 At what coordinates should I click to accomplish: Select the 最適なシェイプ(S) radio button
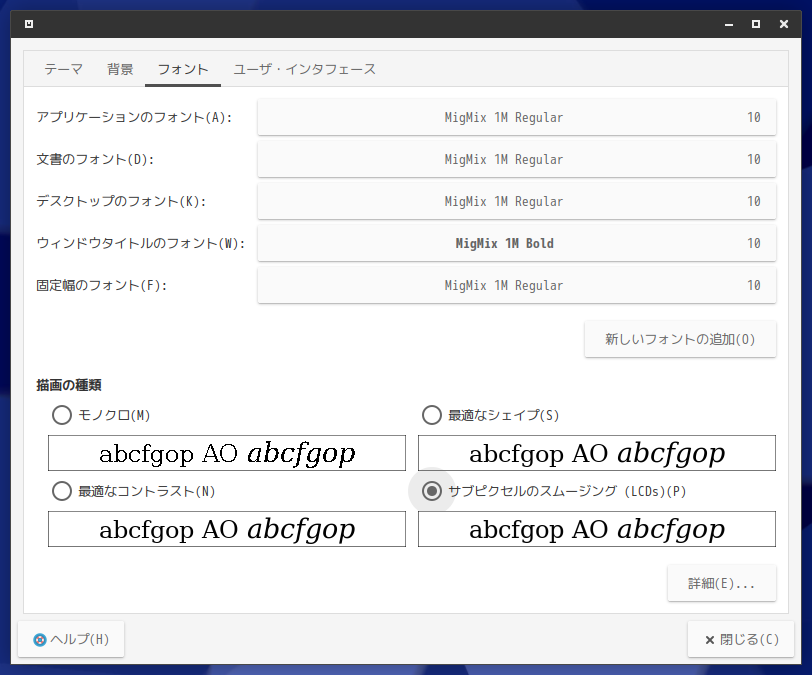431,415
